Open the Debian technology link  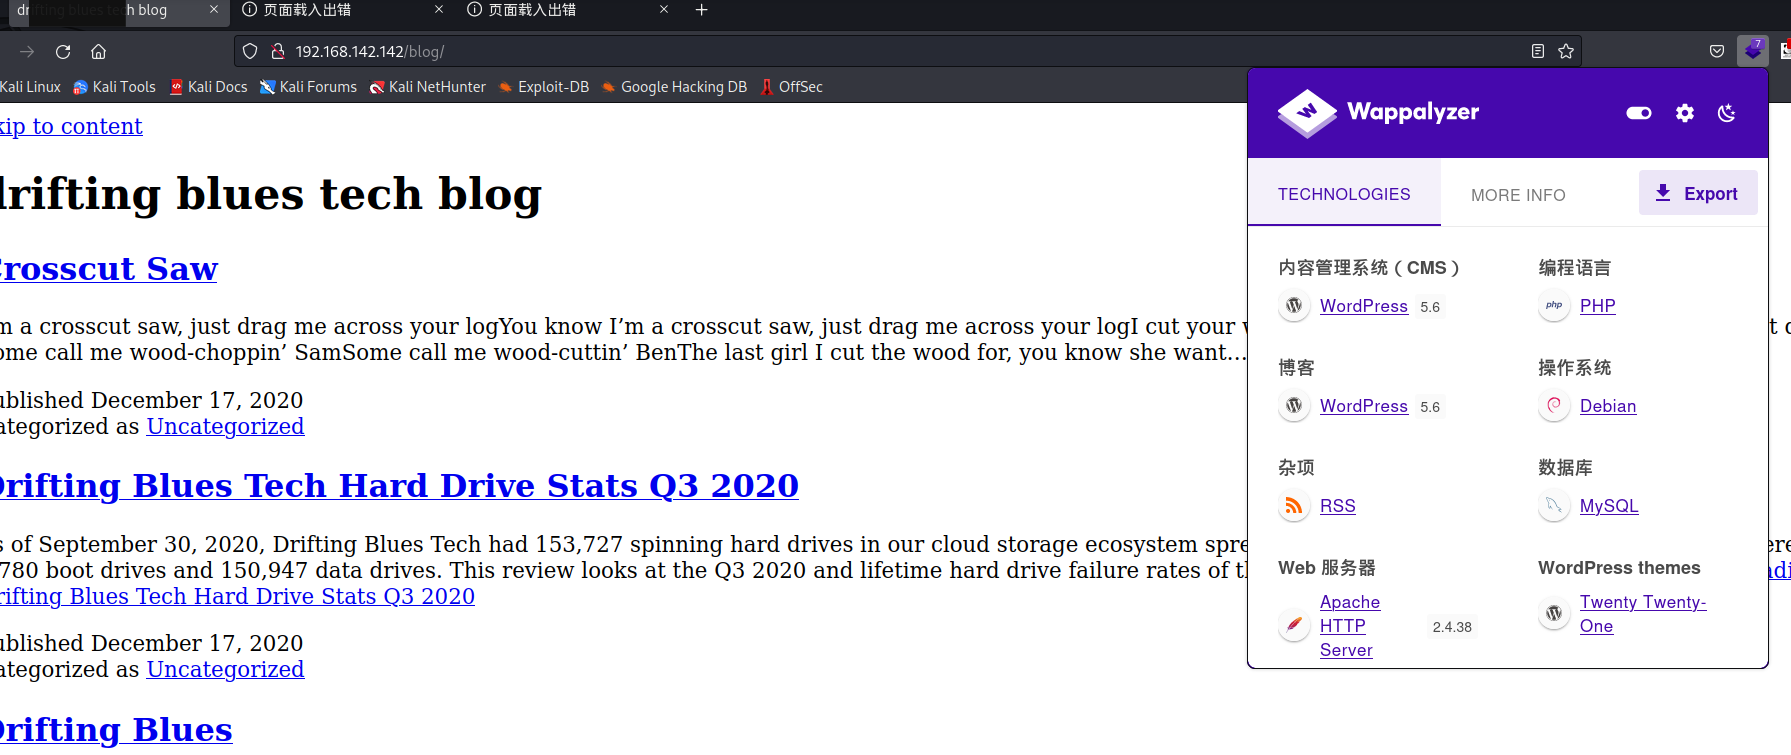tap(1607, 406)
